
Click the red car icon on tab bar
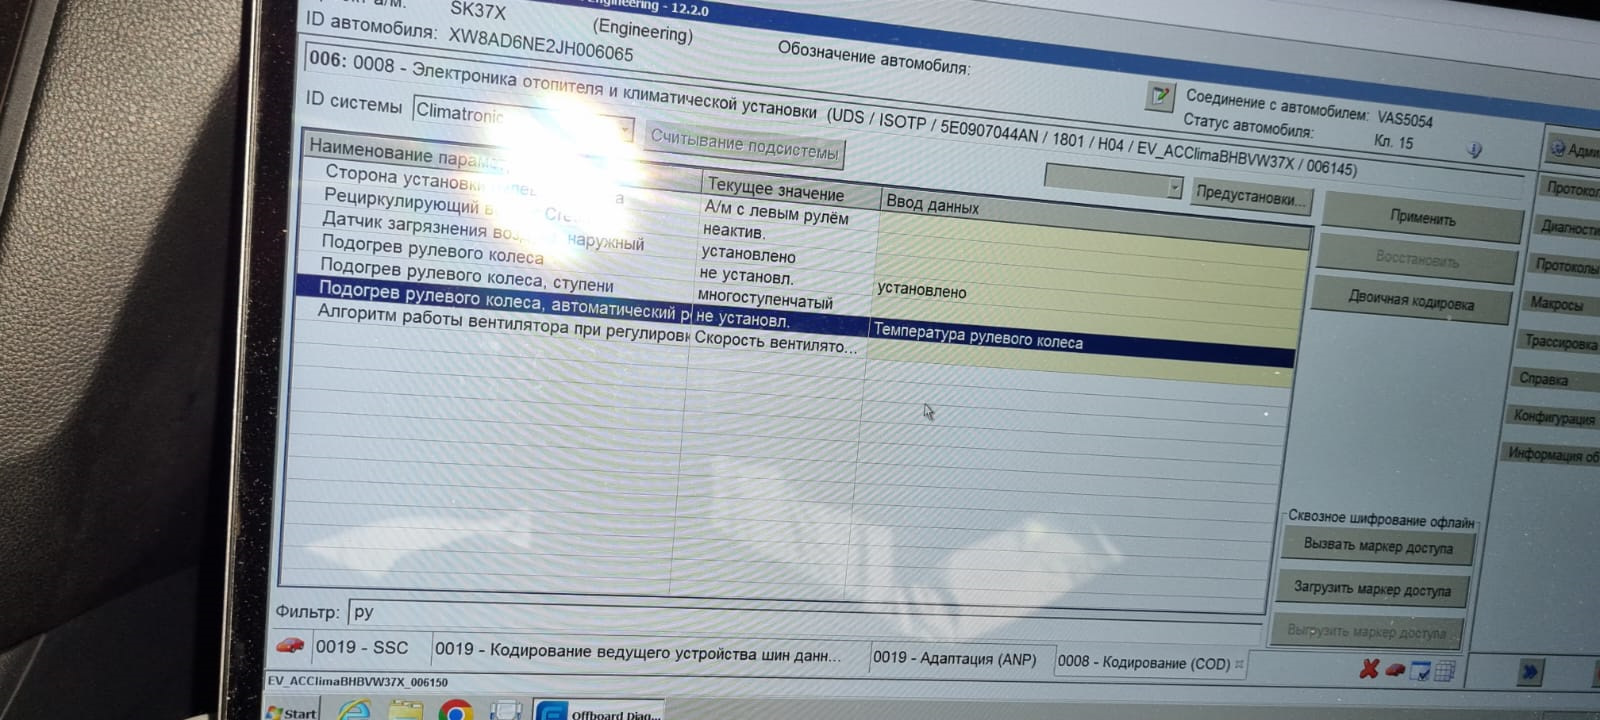290,645
